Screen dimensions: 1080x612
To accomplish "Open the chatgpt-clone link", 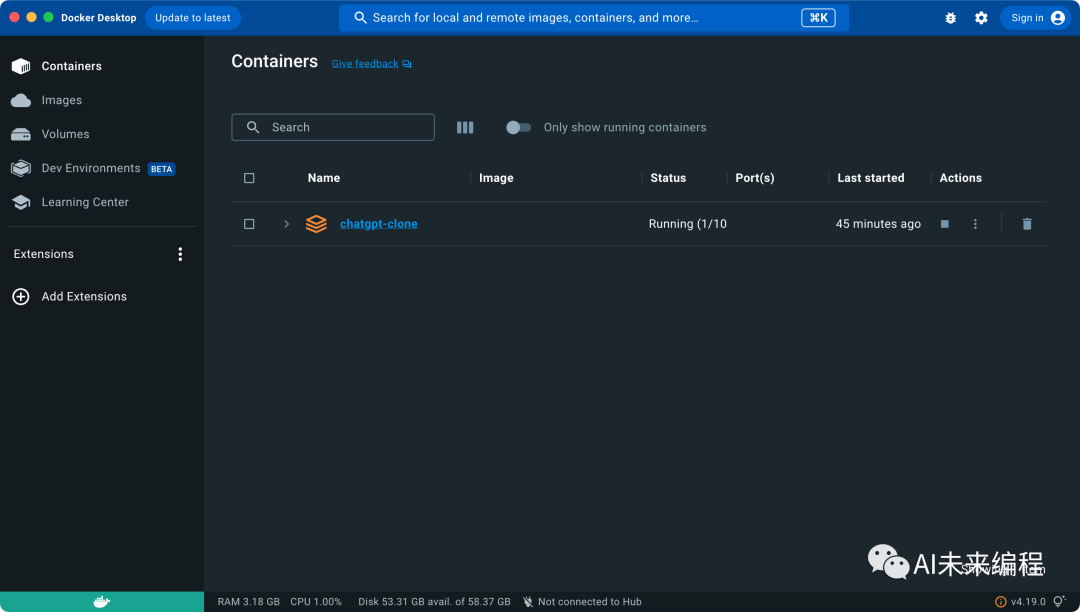I will (x=379, y=224).
